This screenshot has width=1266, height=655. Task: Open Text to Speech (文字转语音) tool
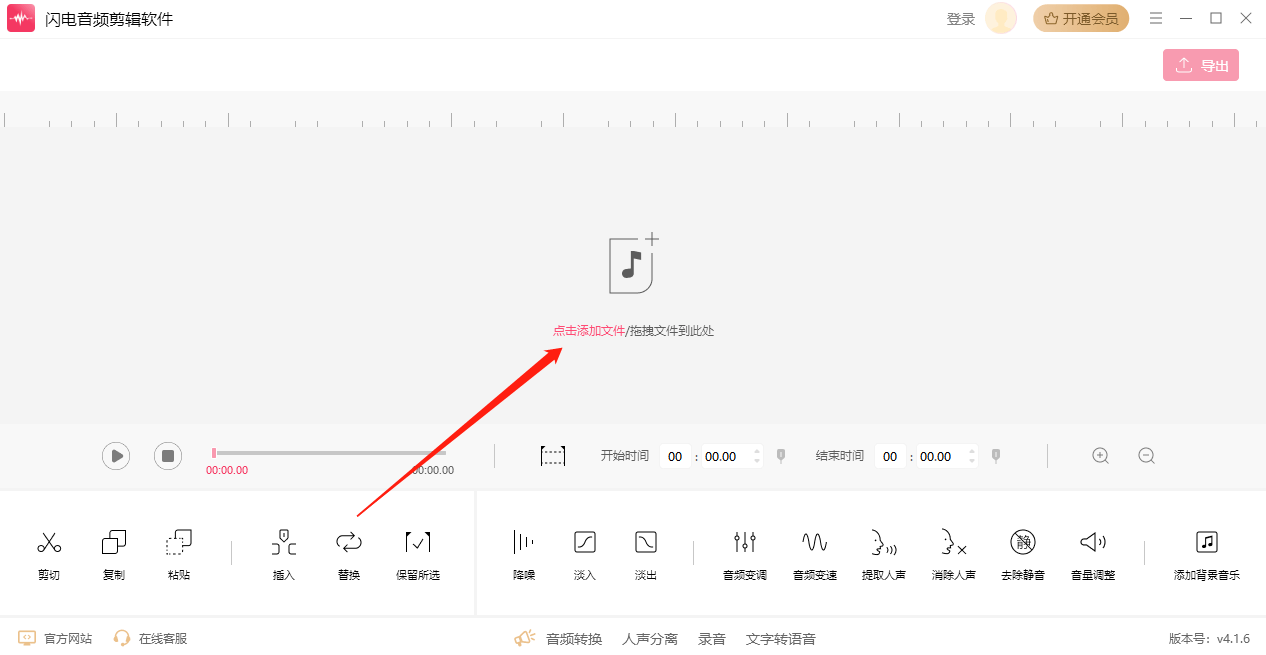(781, 639)
